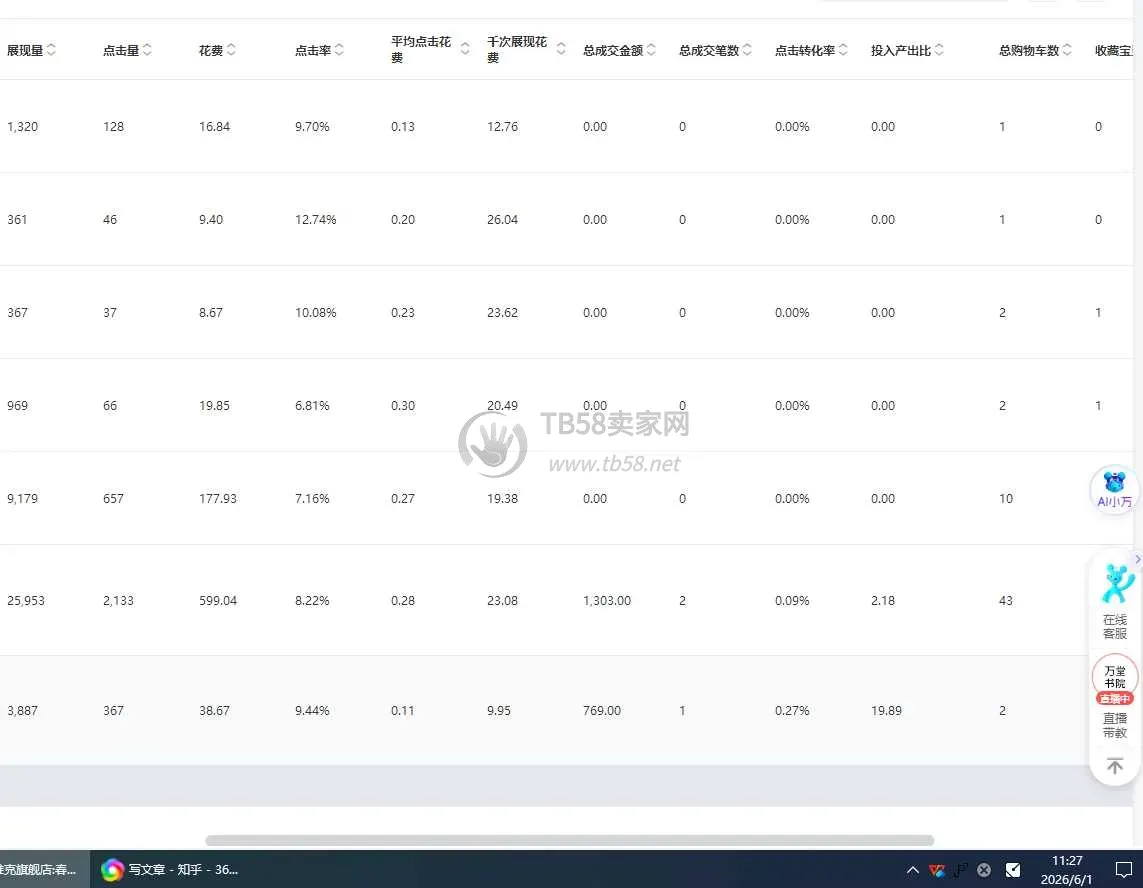Sort by 总购物车数 column sort icon

click(1067, 50)
